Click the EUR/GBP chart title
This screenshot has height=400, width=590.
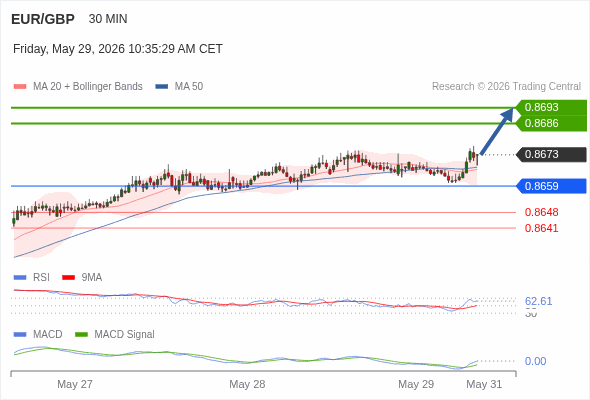pyautogui.click(x=43, y=19)
